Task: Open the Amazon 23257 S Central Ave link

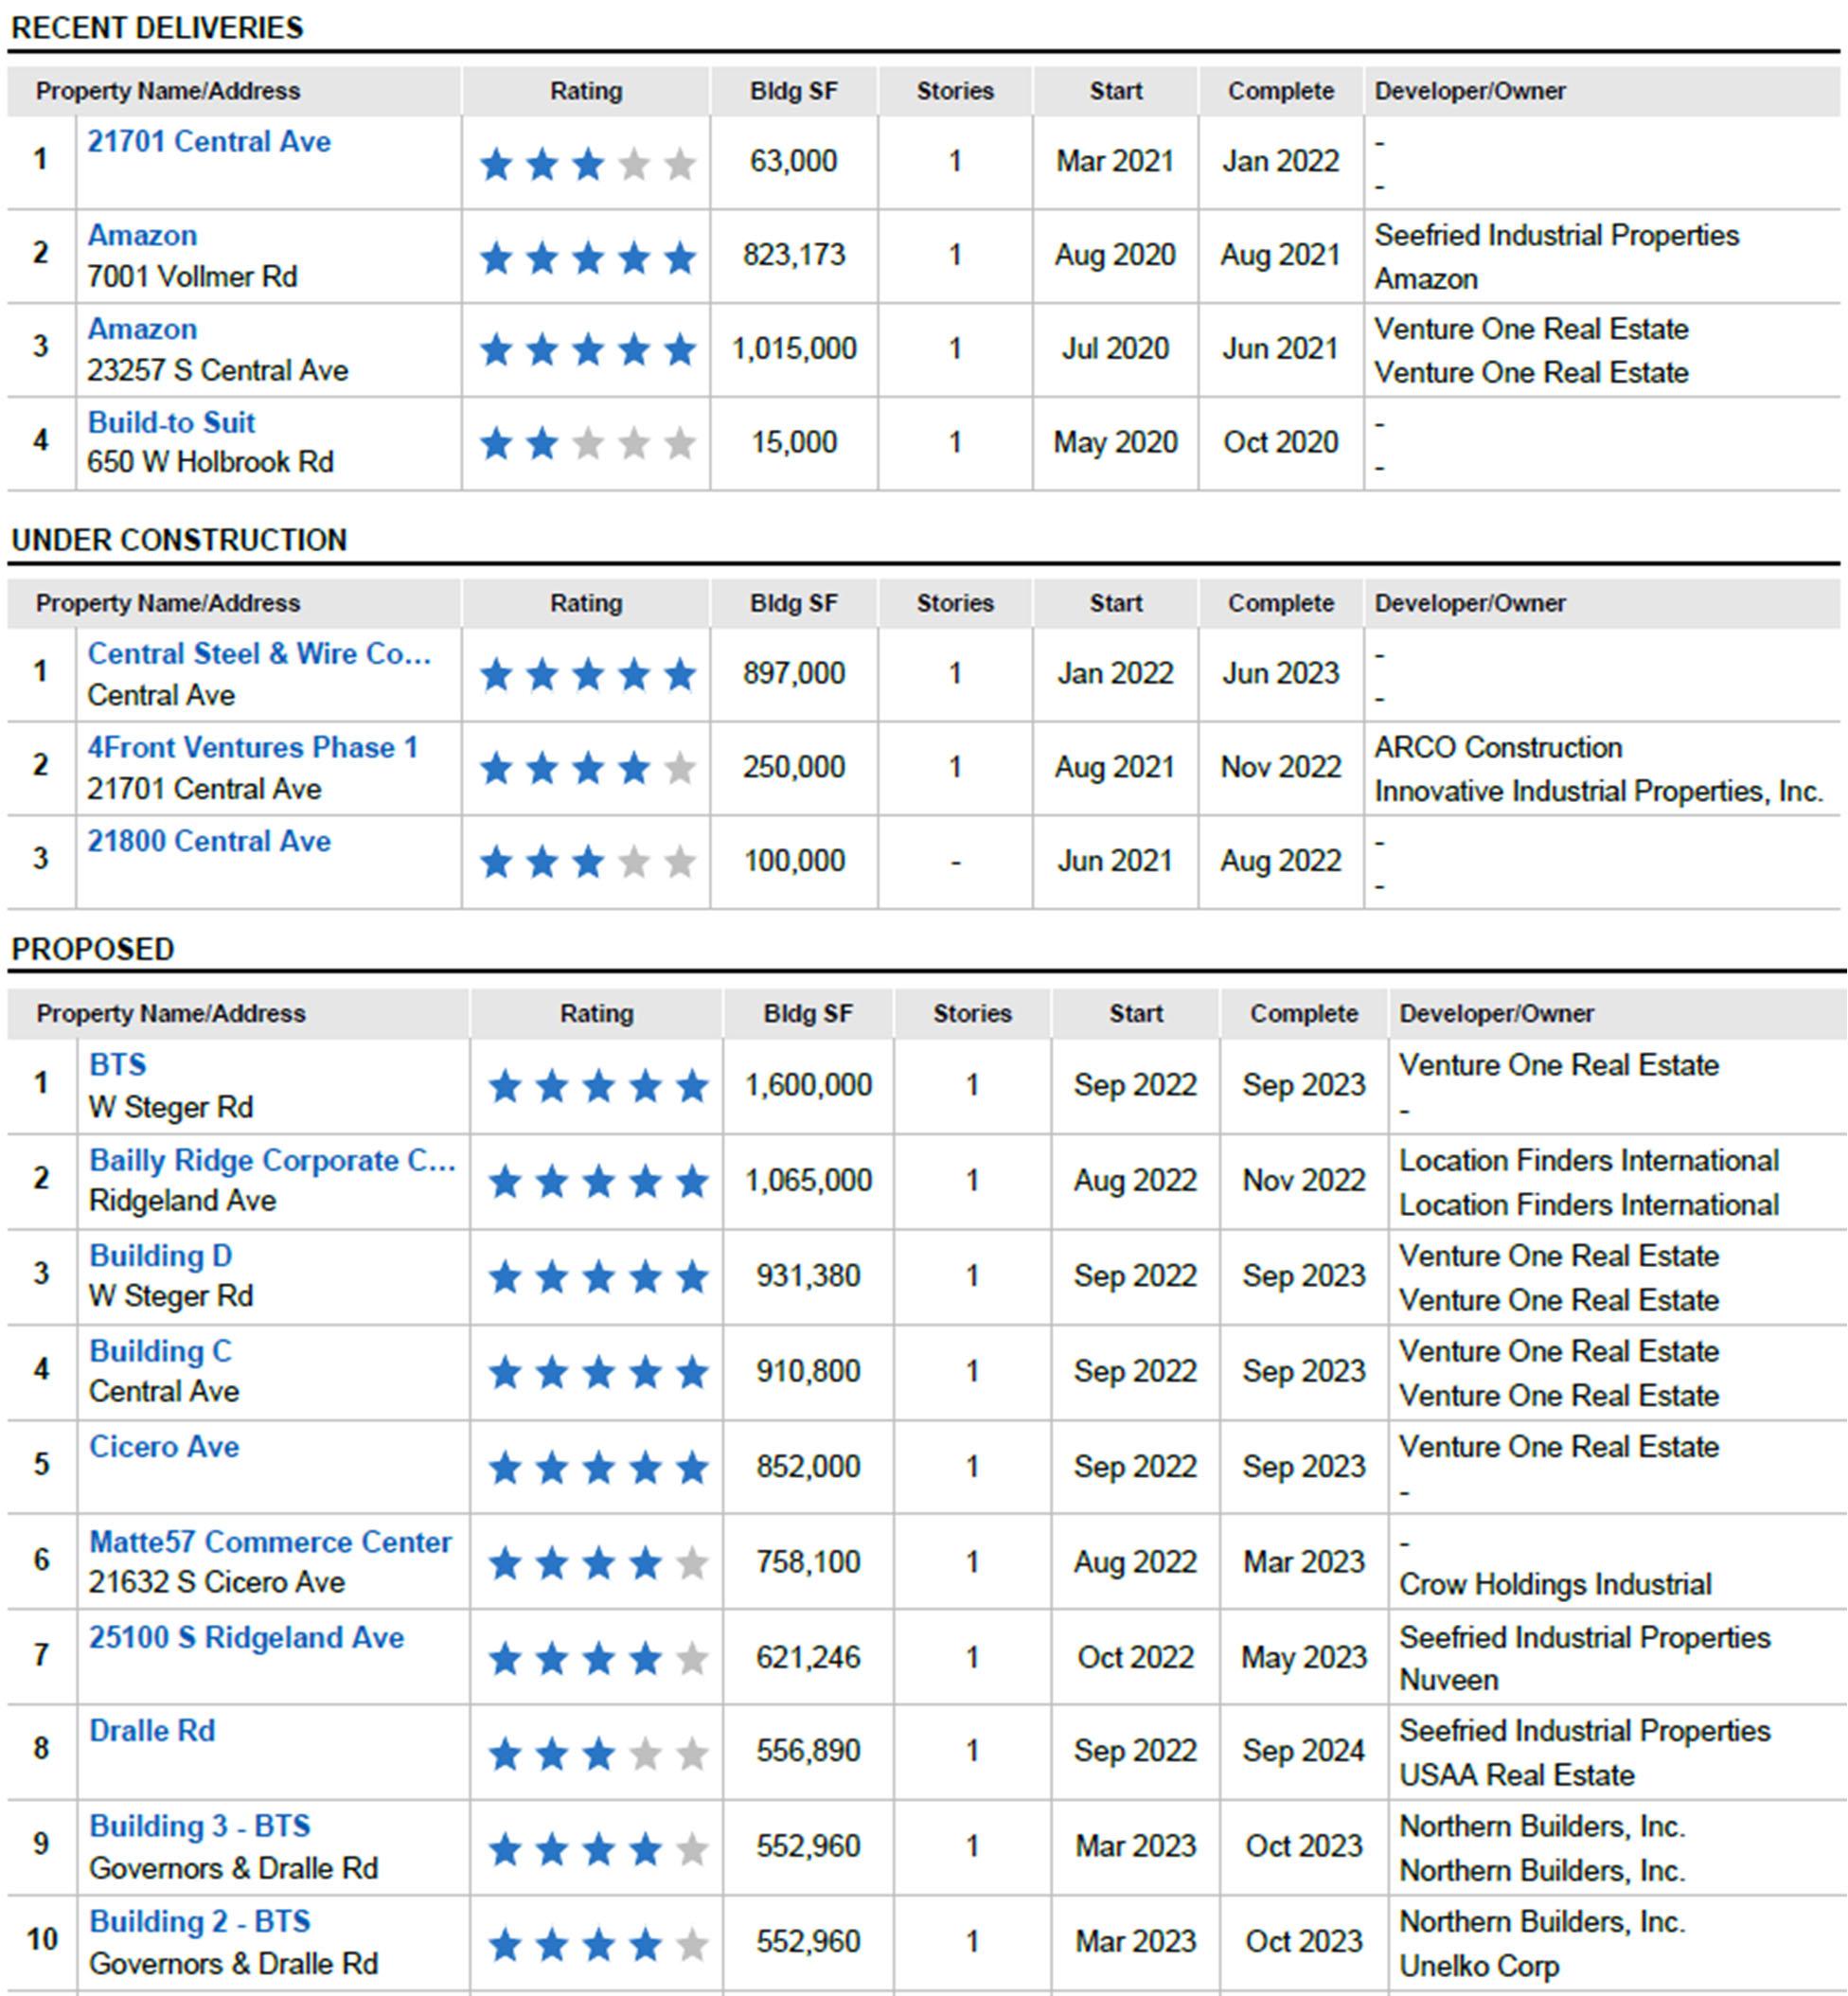Action: point(142,329)
